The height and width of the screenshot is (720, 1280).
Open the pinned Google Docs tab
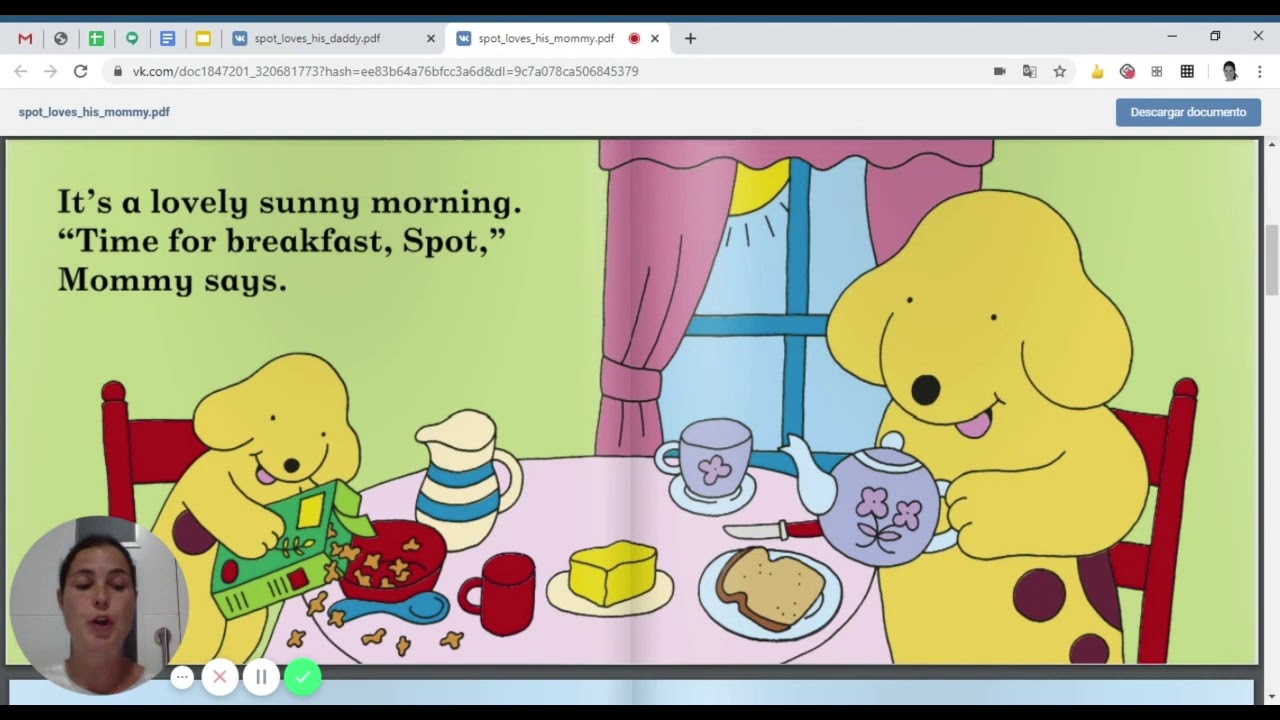point(167,38)
